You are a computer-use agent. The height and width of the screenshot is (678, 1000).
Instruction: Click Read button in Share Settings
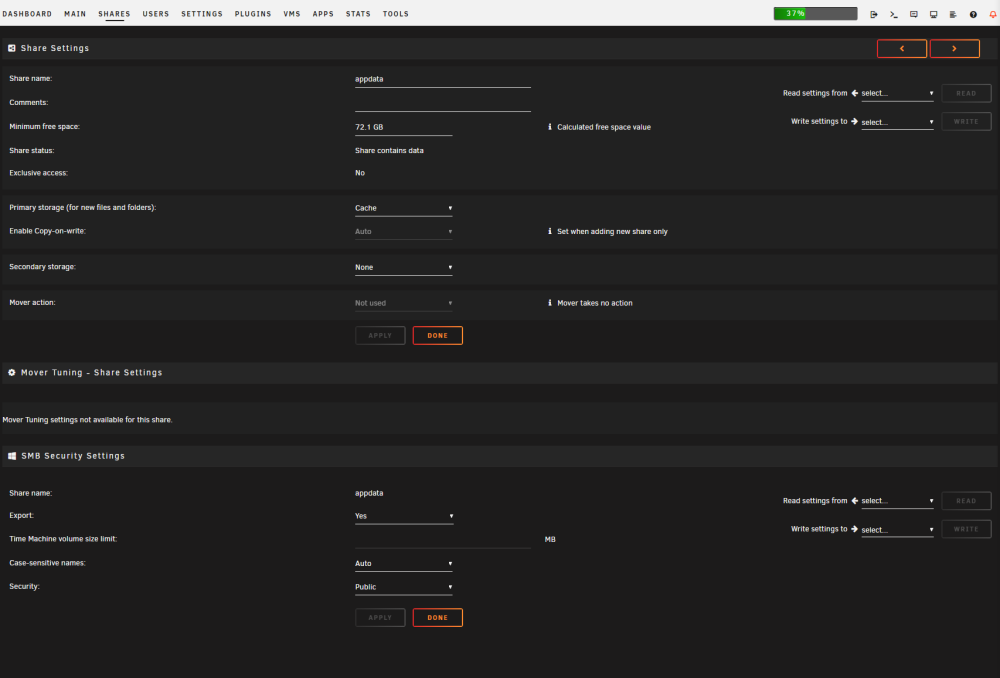tap(966, 93)
